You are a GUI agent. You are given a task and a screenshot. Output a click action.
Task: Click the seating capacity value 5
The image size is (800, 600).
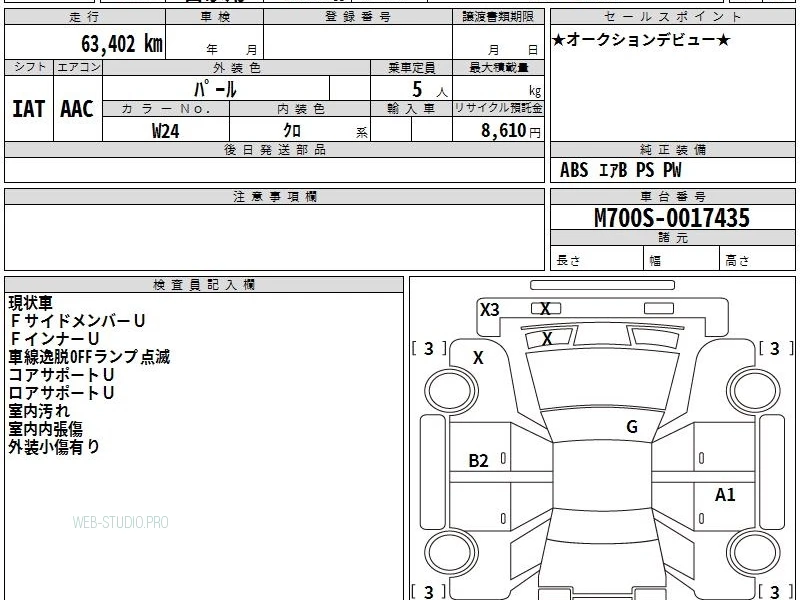coord(417,90)
